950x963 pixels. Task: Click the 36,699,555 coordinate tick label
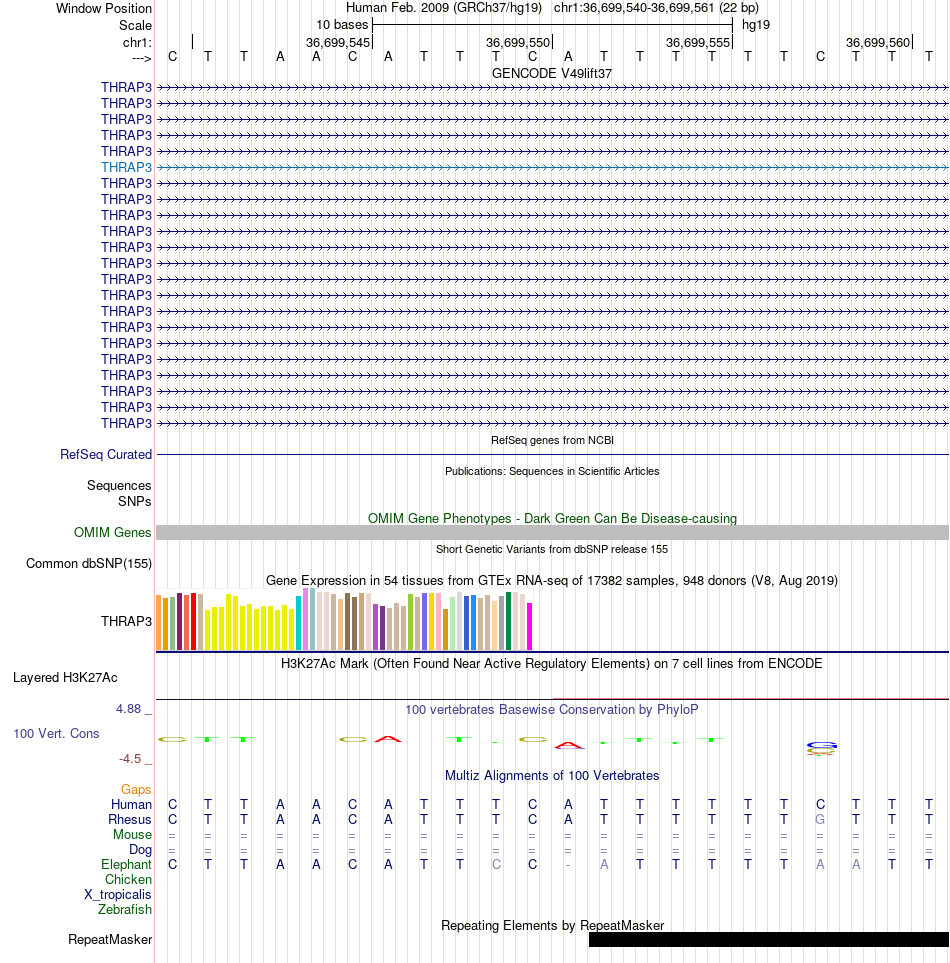point(698,42)
